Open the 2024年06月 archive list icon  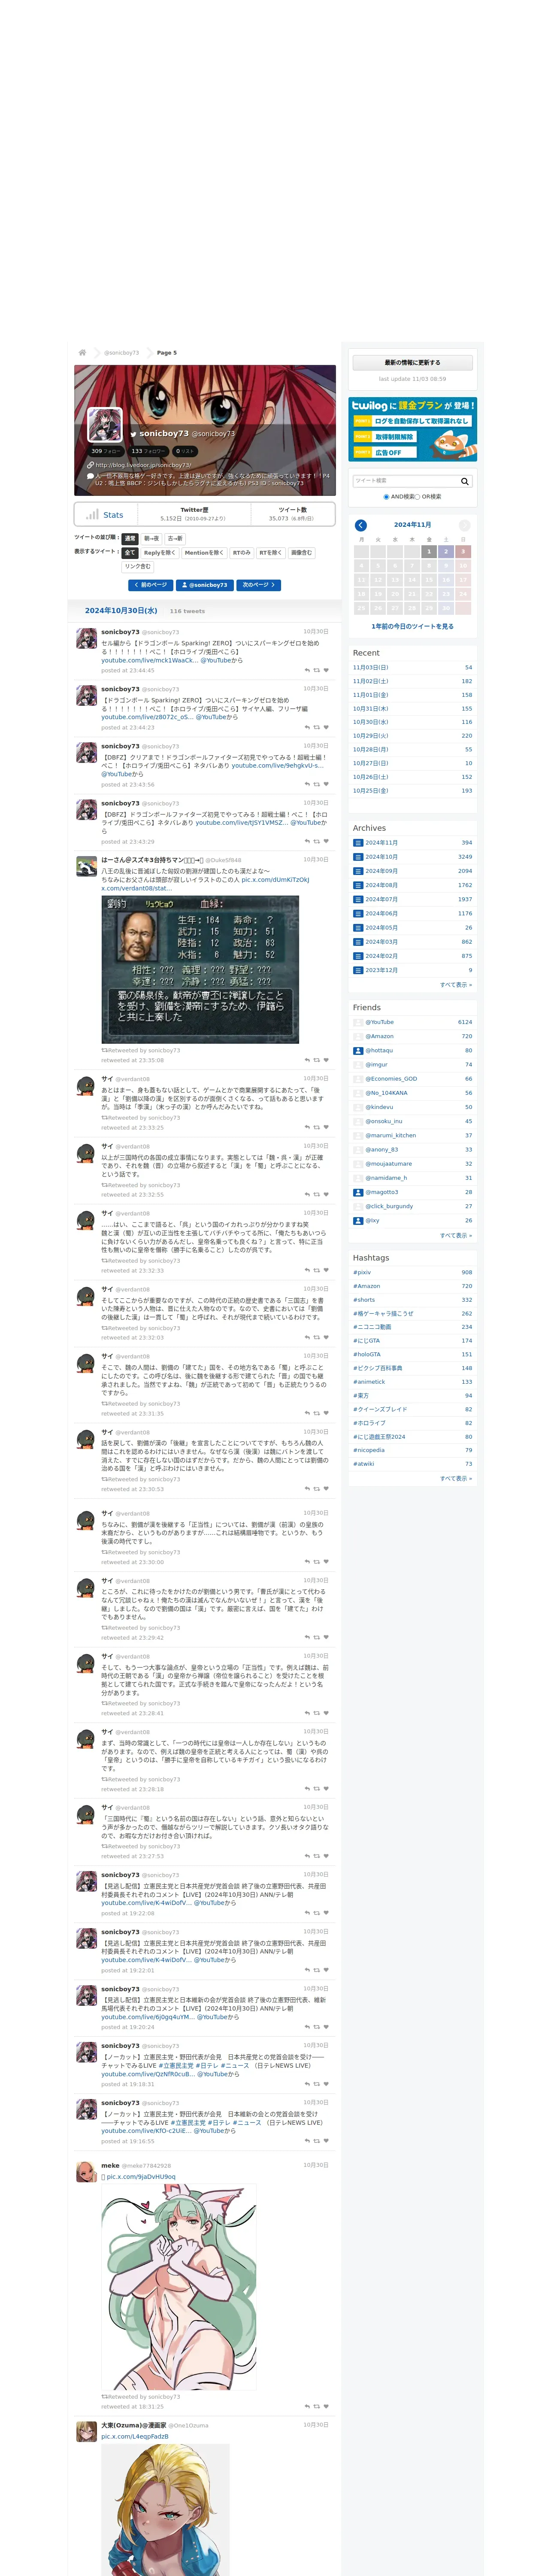(358, 913)
